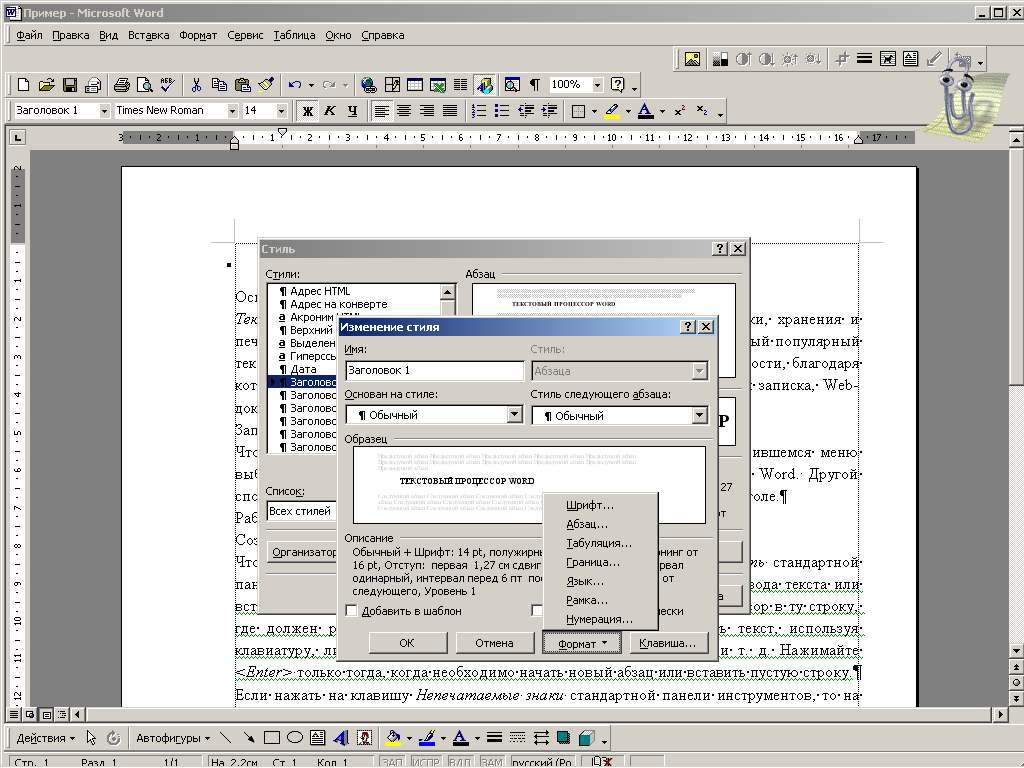The width and height of the screenshot is (1024, 768).
Task: Apply numbered list formatting
Action: (x=479, y=111)
